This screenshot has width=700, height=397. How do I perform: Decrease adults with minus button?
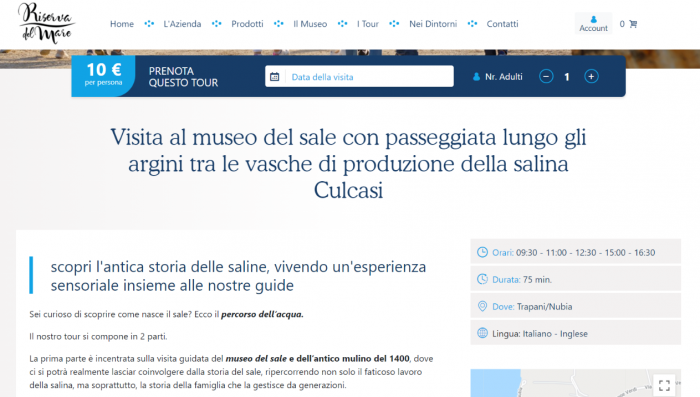click(x=546, y=77)
